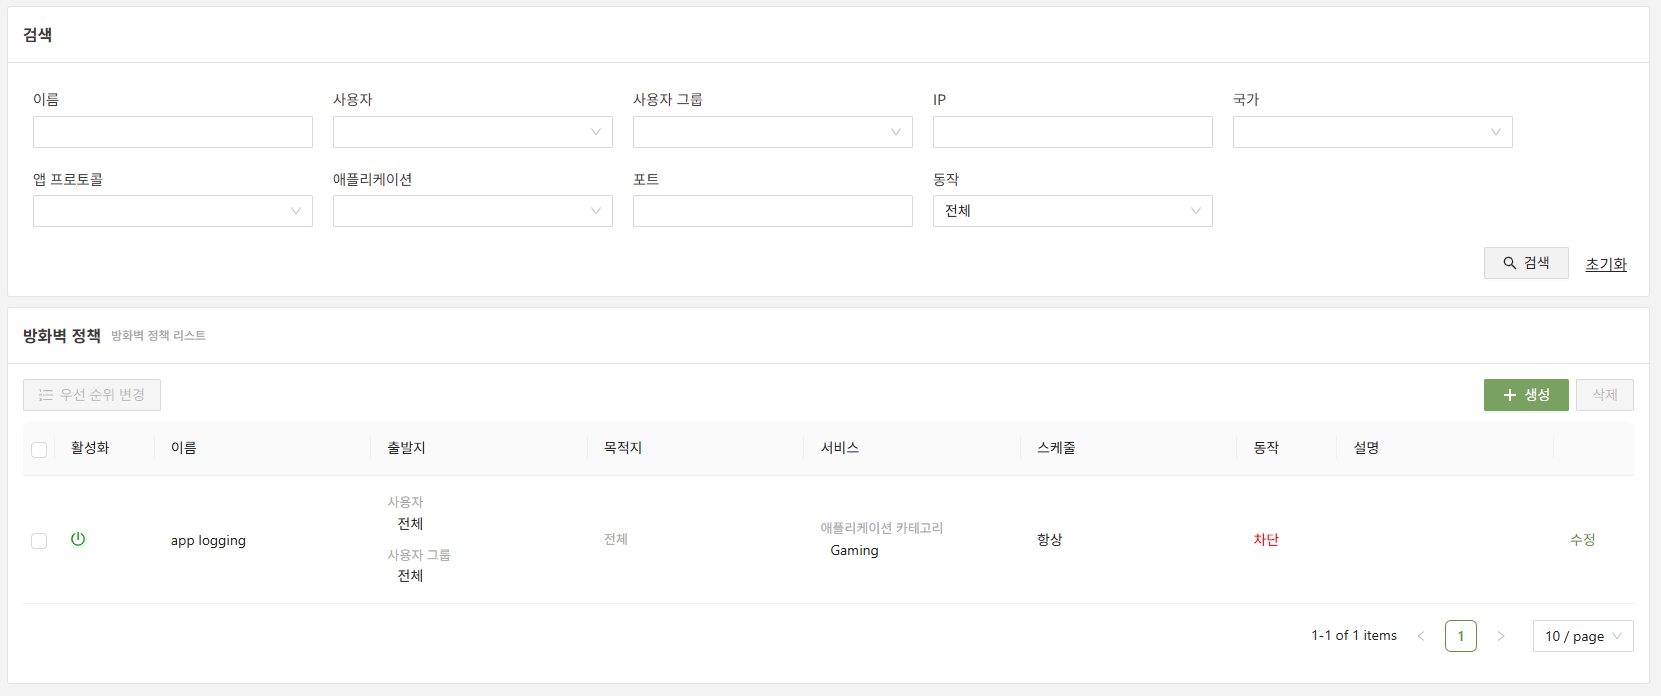Click the 초기화 reset link
Screen dimensions: 1661x696
tap(1605, 264)
